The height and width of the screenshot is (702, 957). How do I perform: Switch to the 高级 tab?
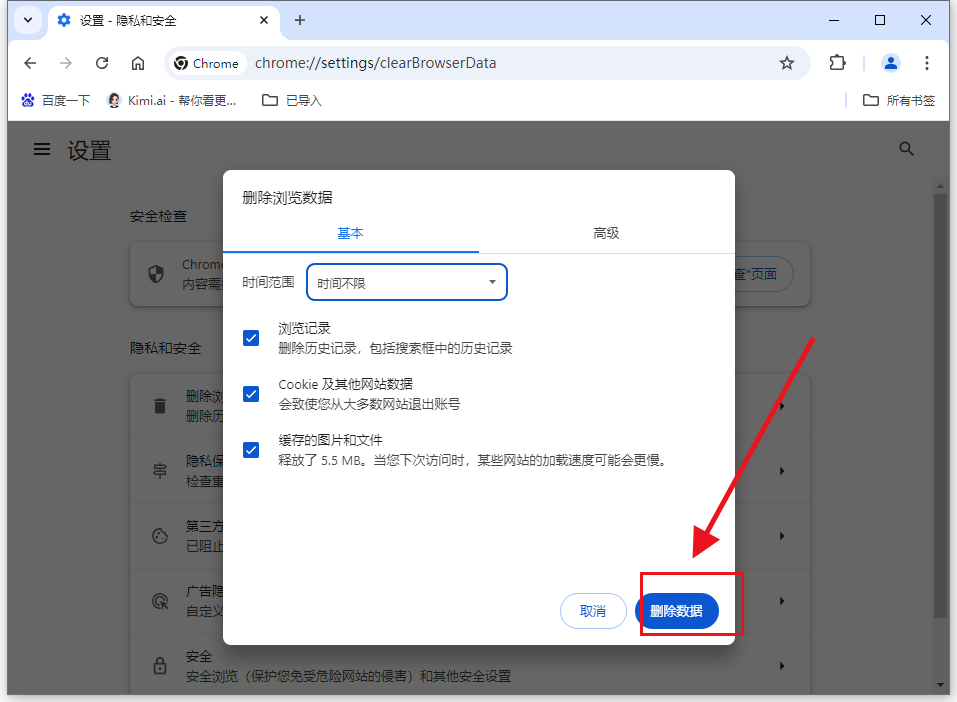click(x=606, y=233)
